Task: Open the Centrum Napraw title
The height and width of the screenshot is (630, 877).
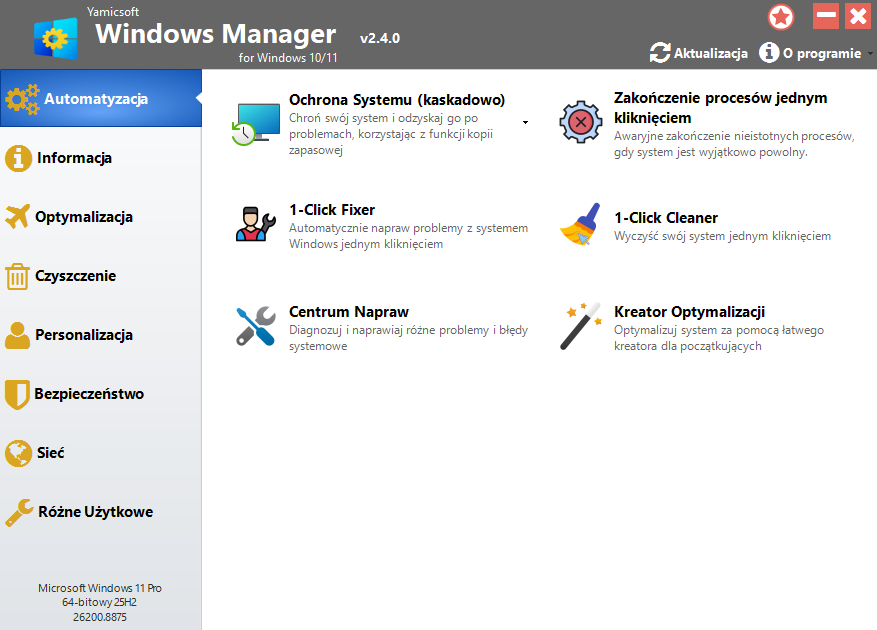Action: (x=349, y=312)
